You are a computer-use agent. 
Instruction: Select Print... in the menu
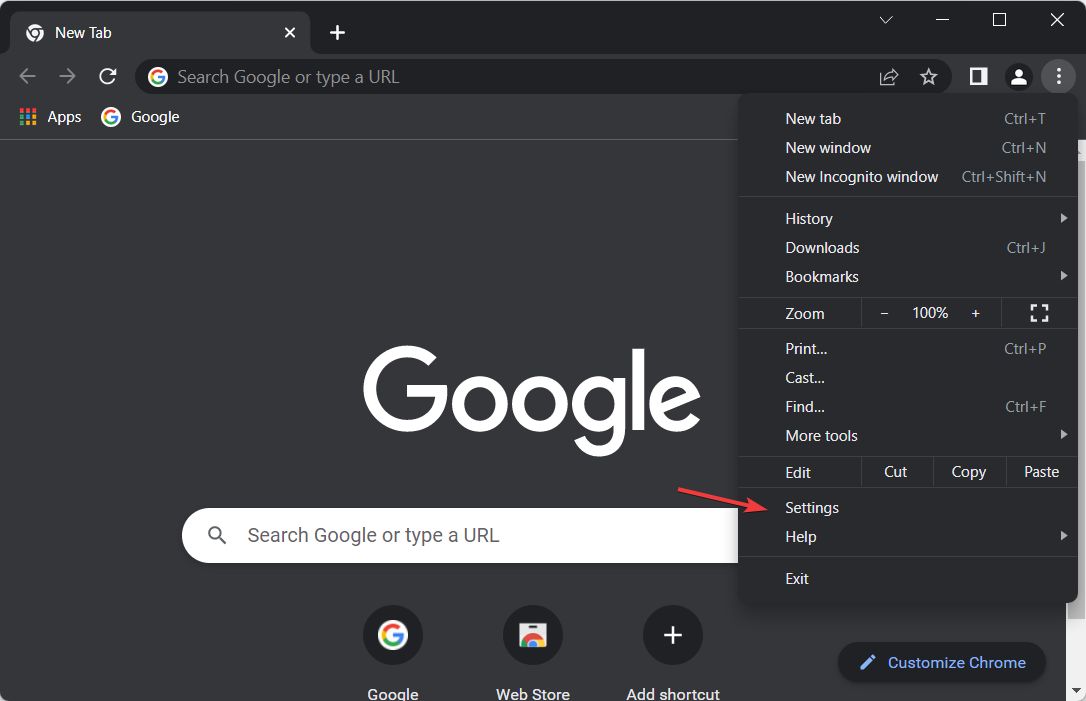[907, 349]
